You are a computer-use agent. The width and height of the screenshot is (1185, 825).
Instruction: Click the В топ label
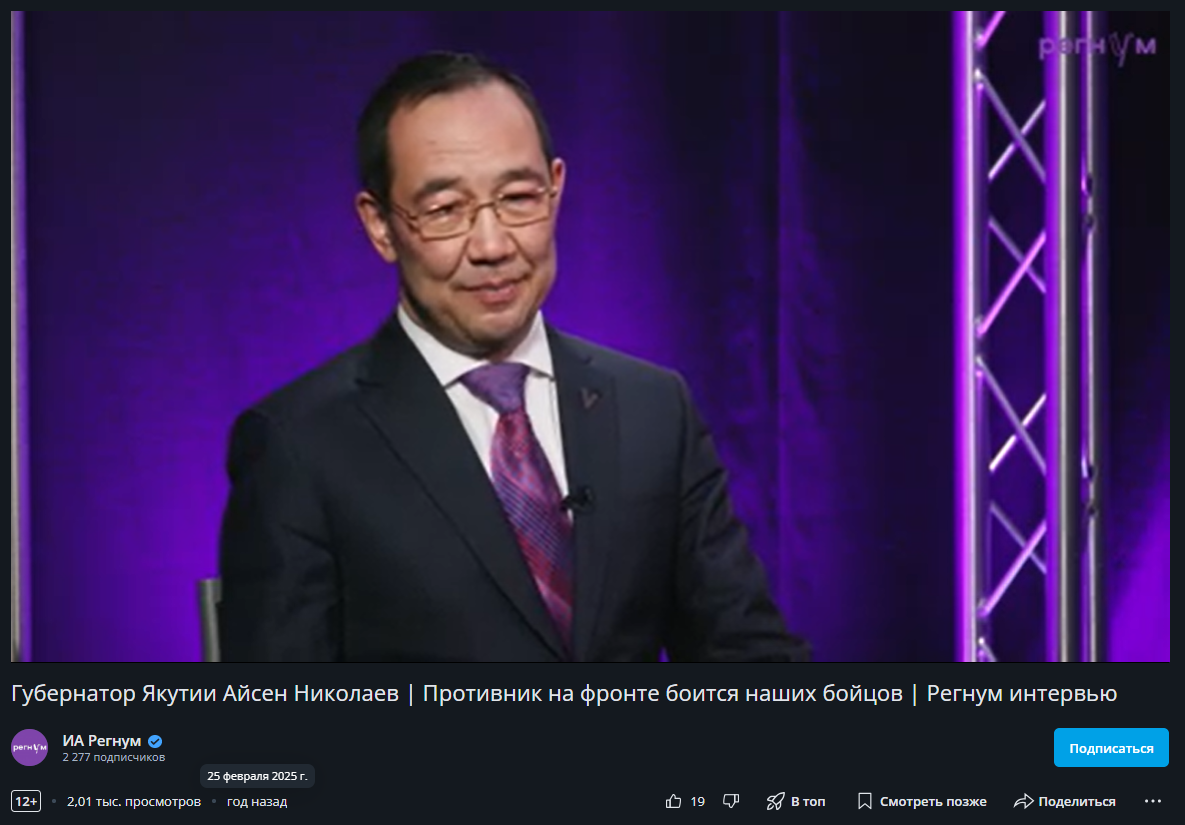[808, 802]
